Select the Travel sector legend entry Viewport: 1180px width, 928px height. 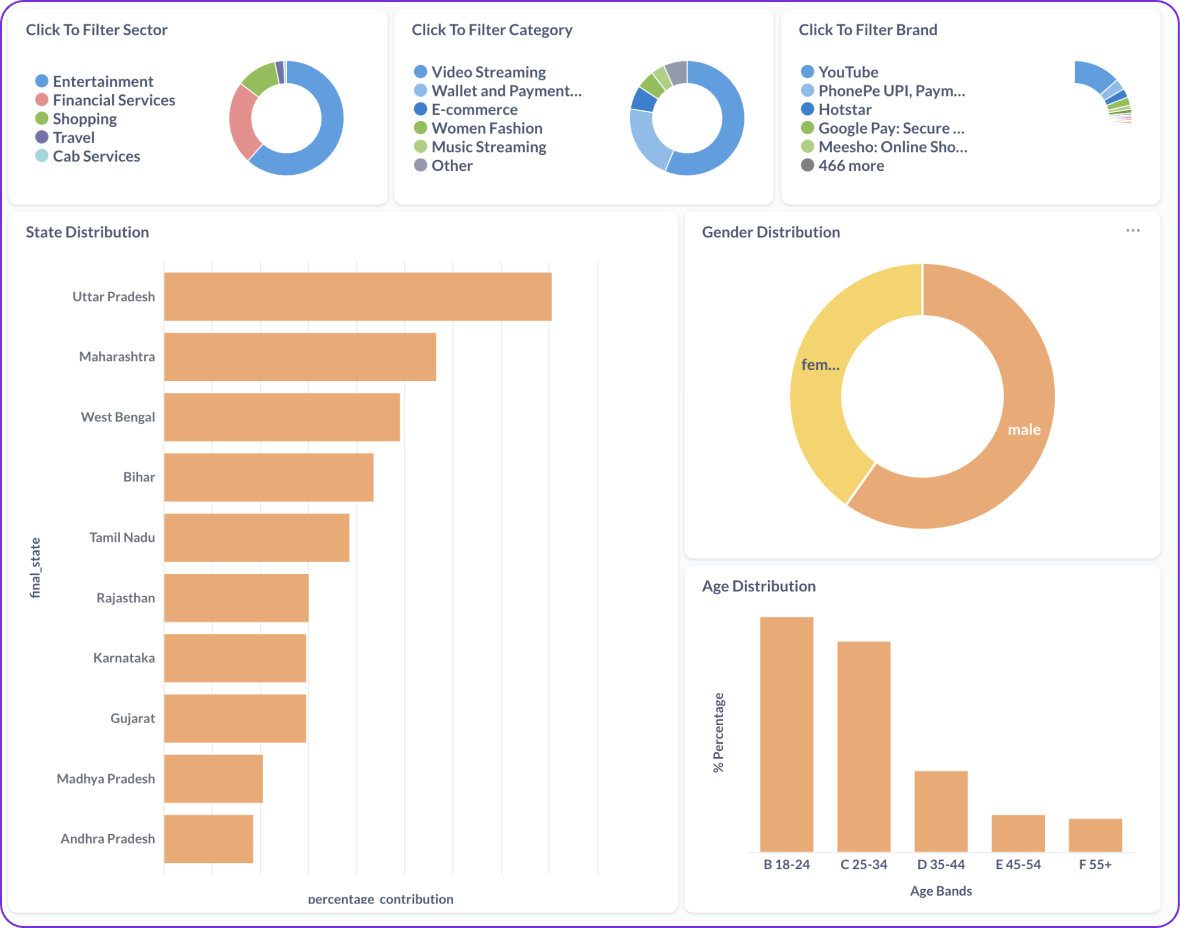[73, 137]
